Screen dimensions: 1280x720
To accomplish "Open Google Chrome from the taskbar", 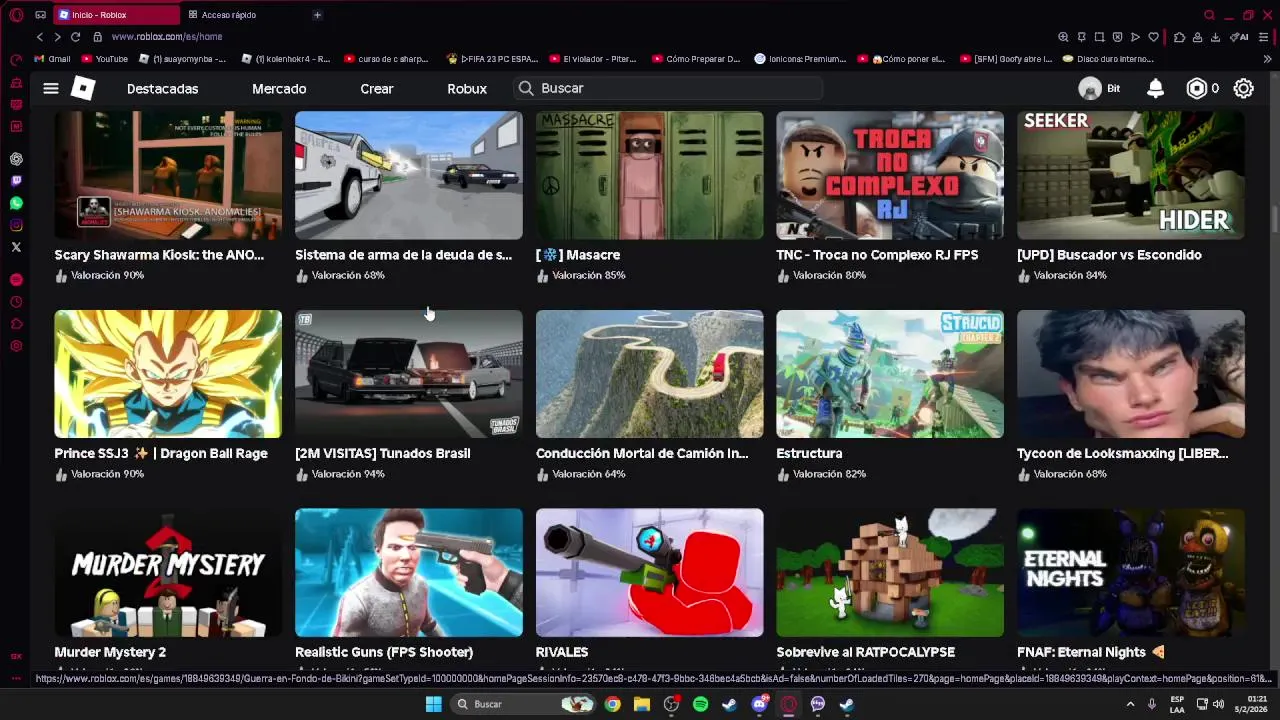I will 612,704.
